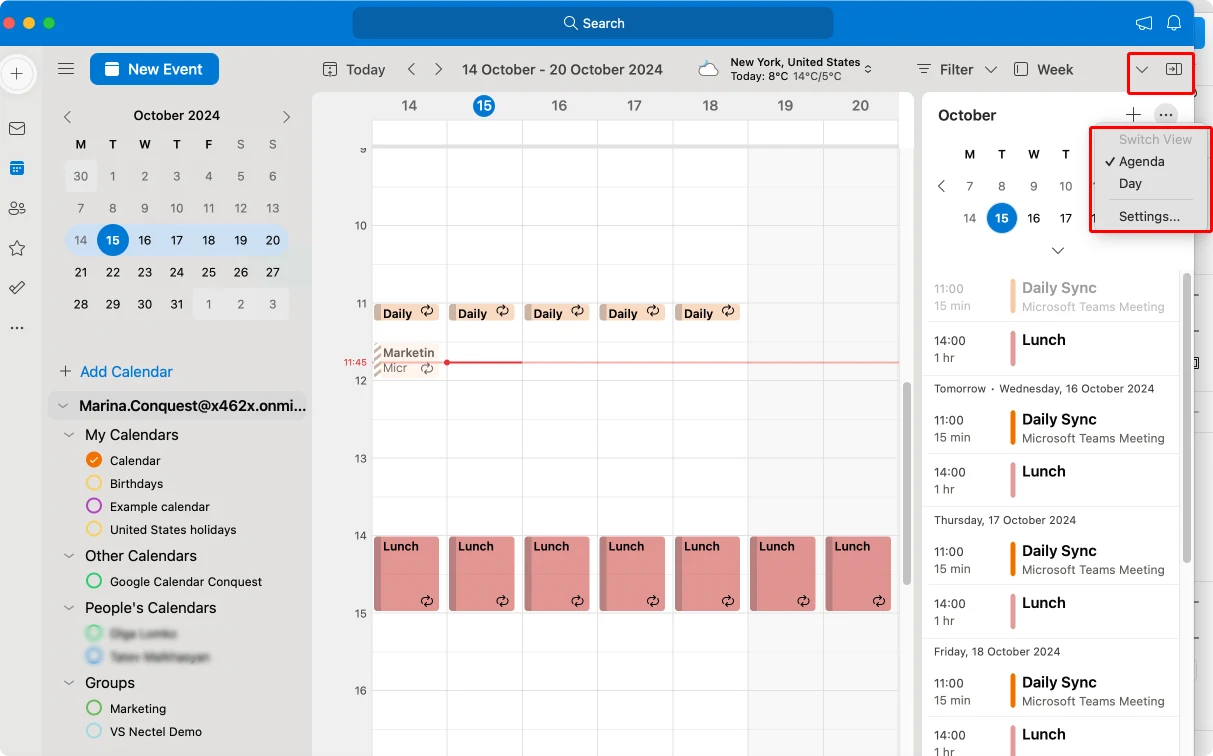Screen dimensions: 1213x756
Task: Open Favorites star in sidebar
Action: [x=17, y=248]
